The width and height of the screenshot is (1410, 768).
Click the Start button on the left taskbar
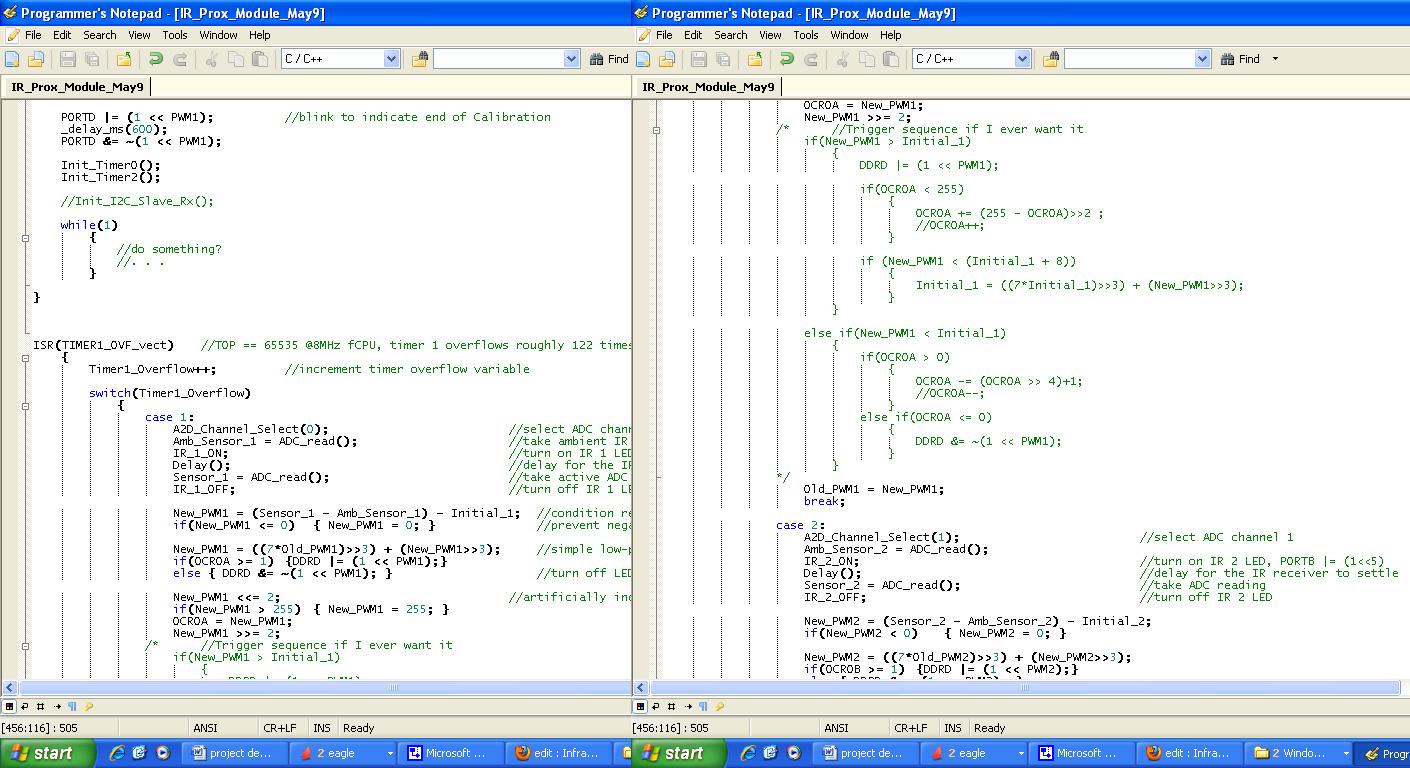pyautogui.click(x=47, y=753)
